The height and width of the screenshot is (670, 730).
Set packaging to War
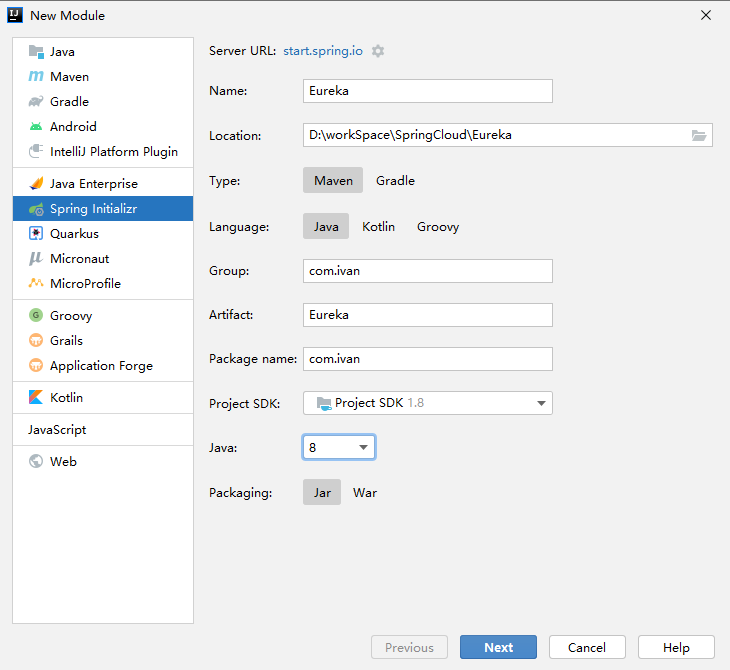click(x=365, y=492)
